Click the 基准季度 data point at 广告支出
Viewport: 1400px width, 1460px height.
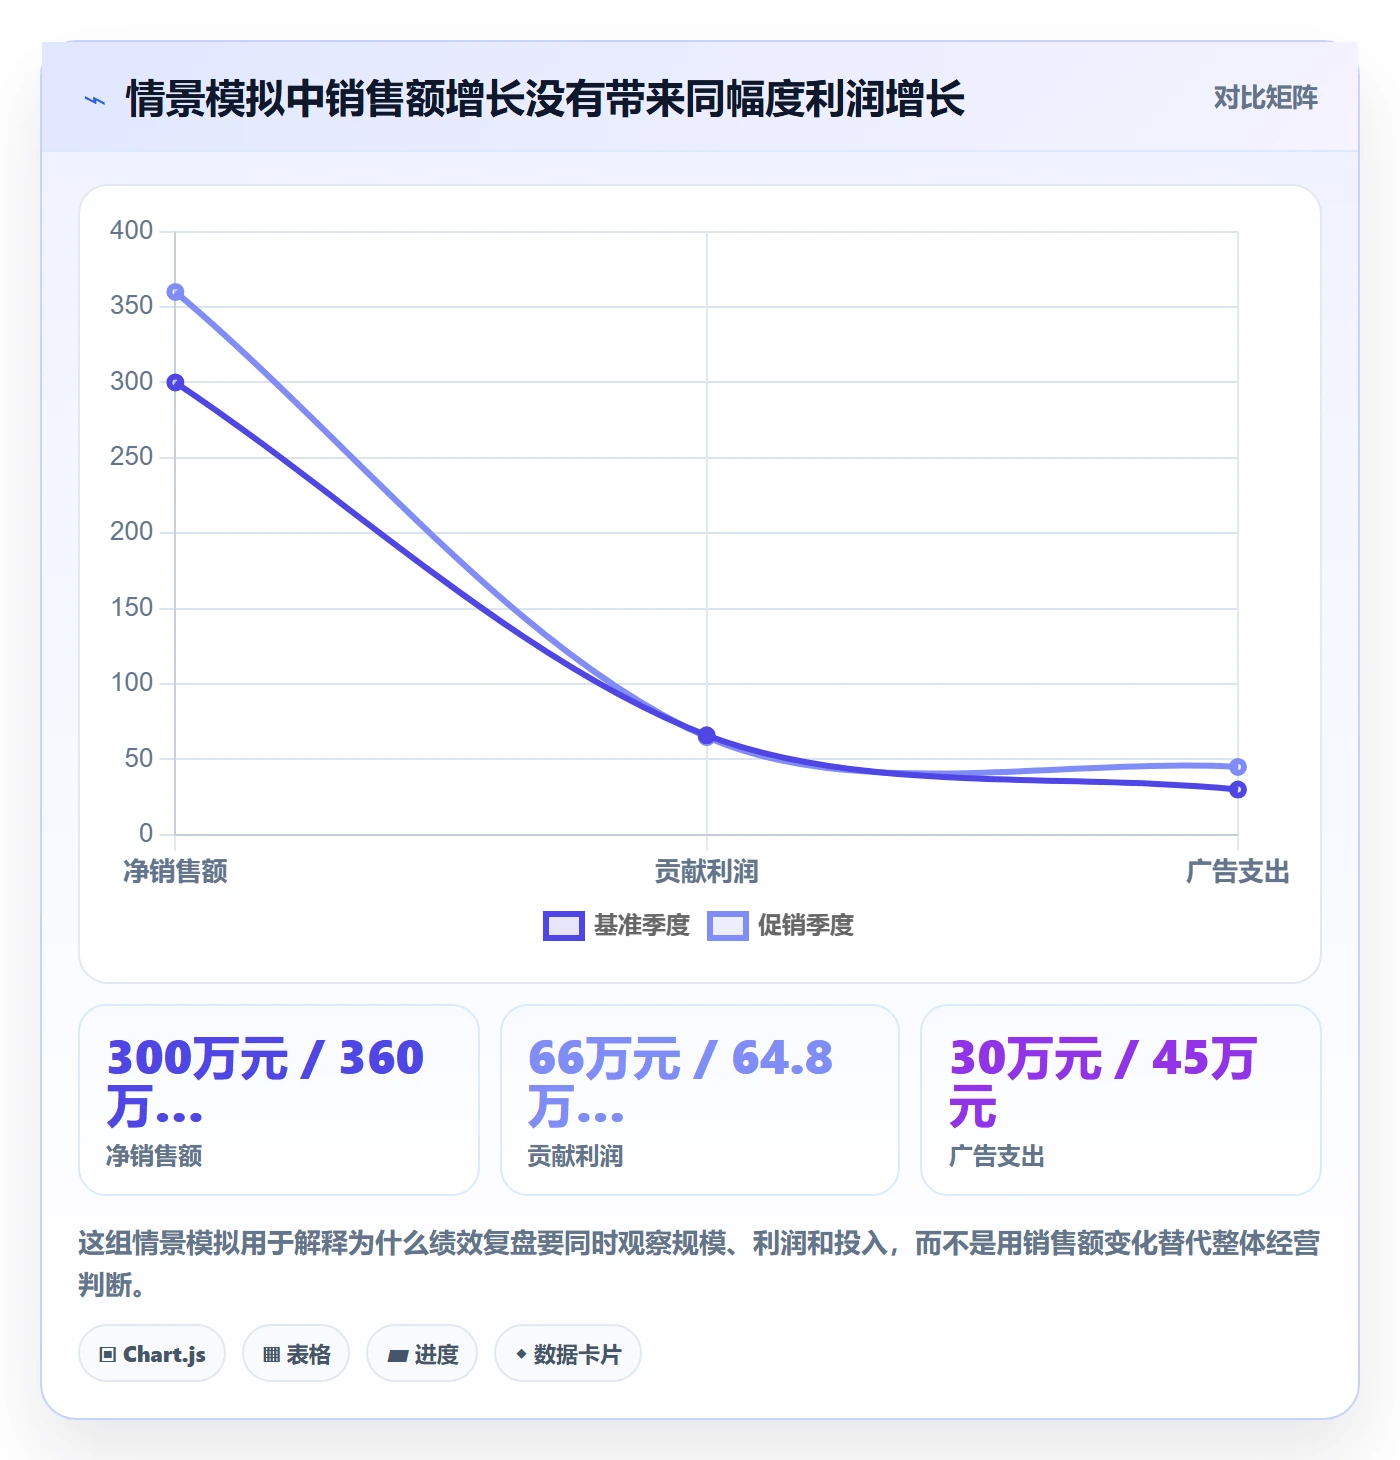tap(1238, 790)
